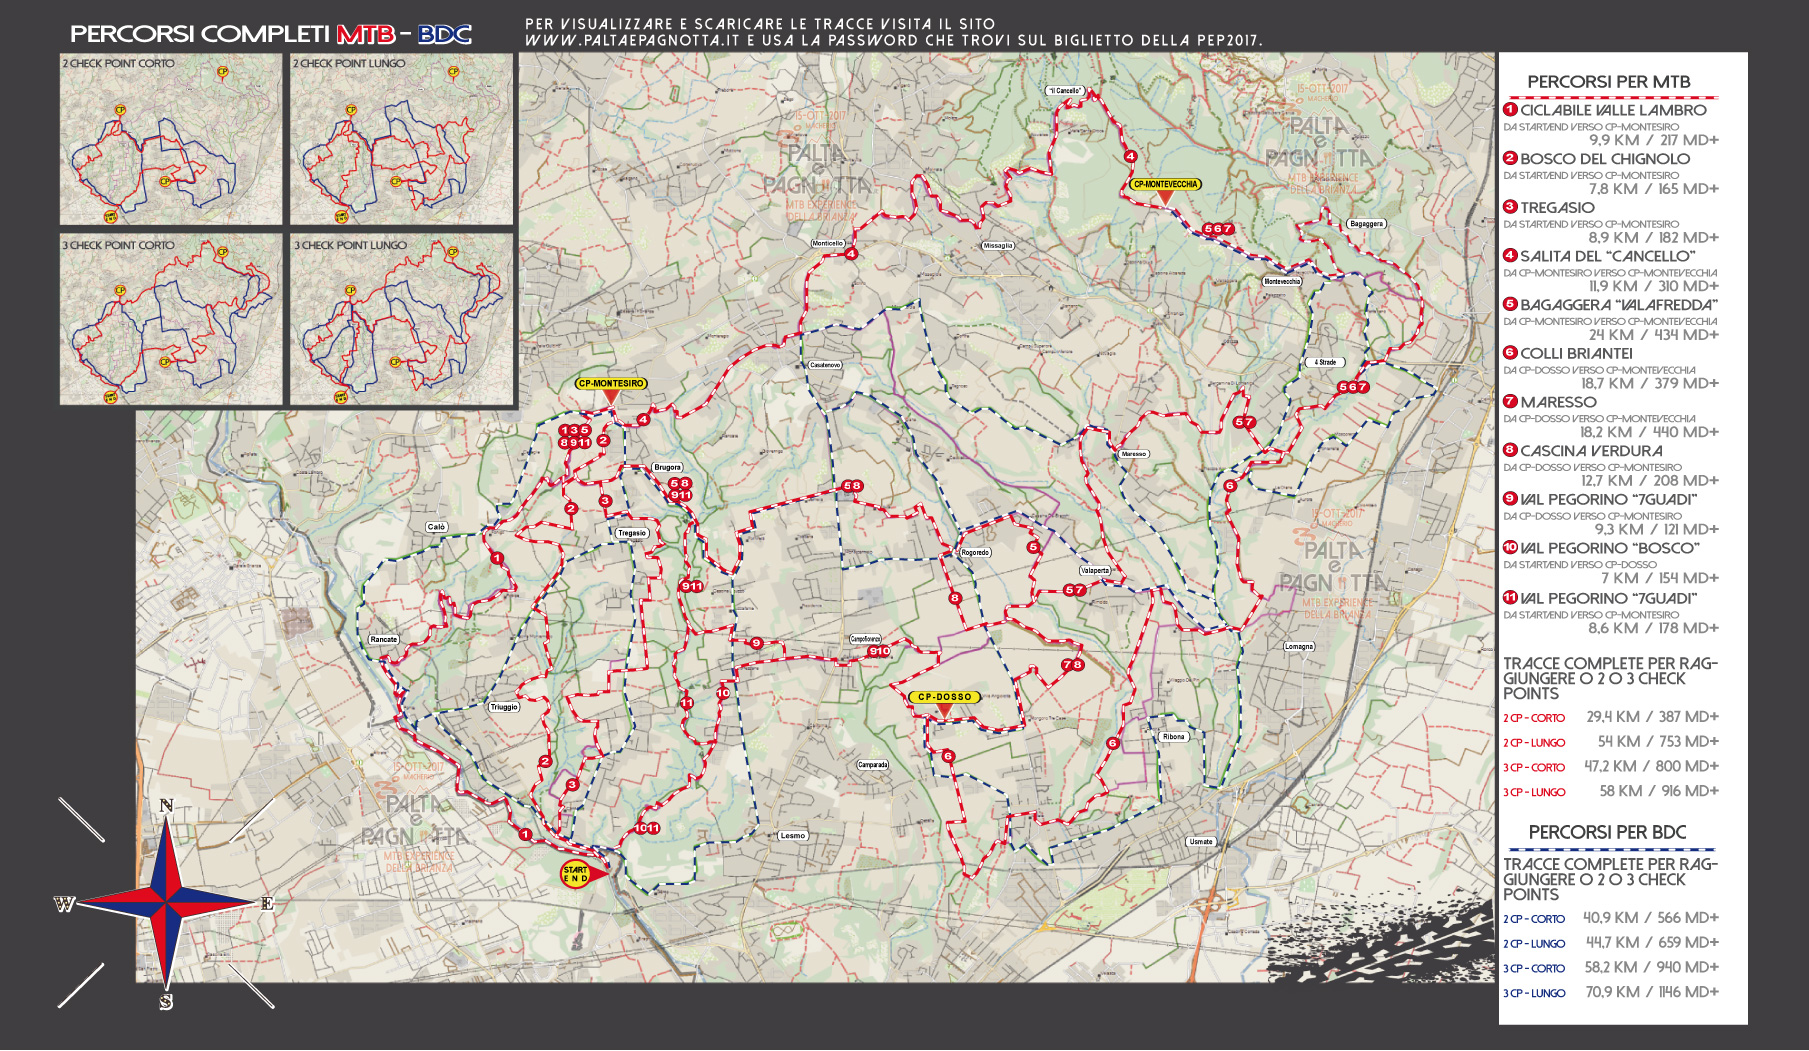Click the Percorsi per MTB heading
The width and height of the screenshot is (1809, 1051).
pyautogui.click(x=1609, y=82)
